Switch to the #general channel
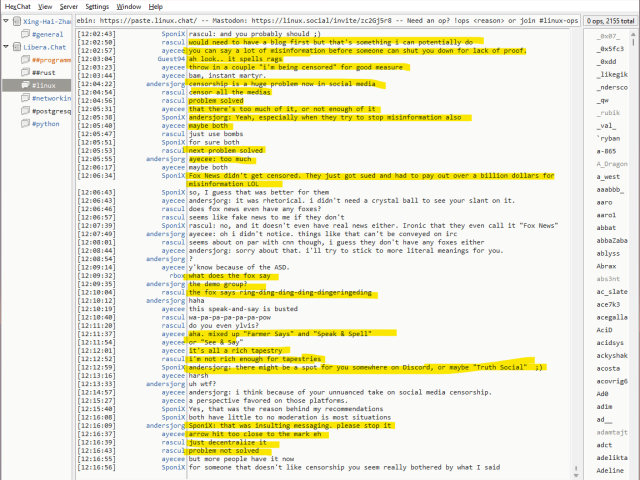This screenshot has height=480, width=640. (x=47, y=34)
